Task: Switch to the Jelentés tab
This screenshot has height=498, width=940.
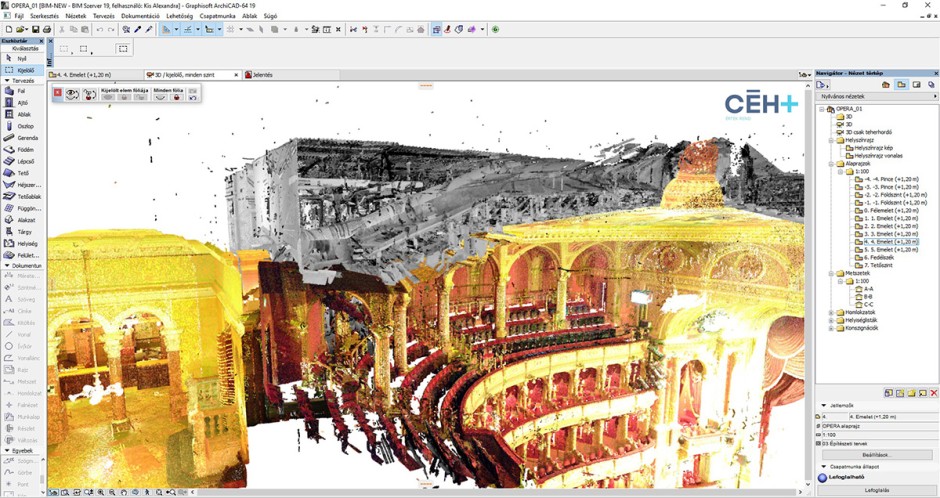Action: click(263, 75)
